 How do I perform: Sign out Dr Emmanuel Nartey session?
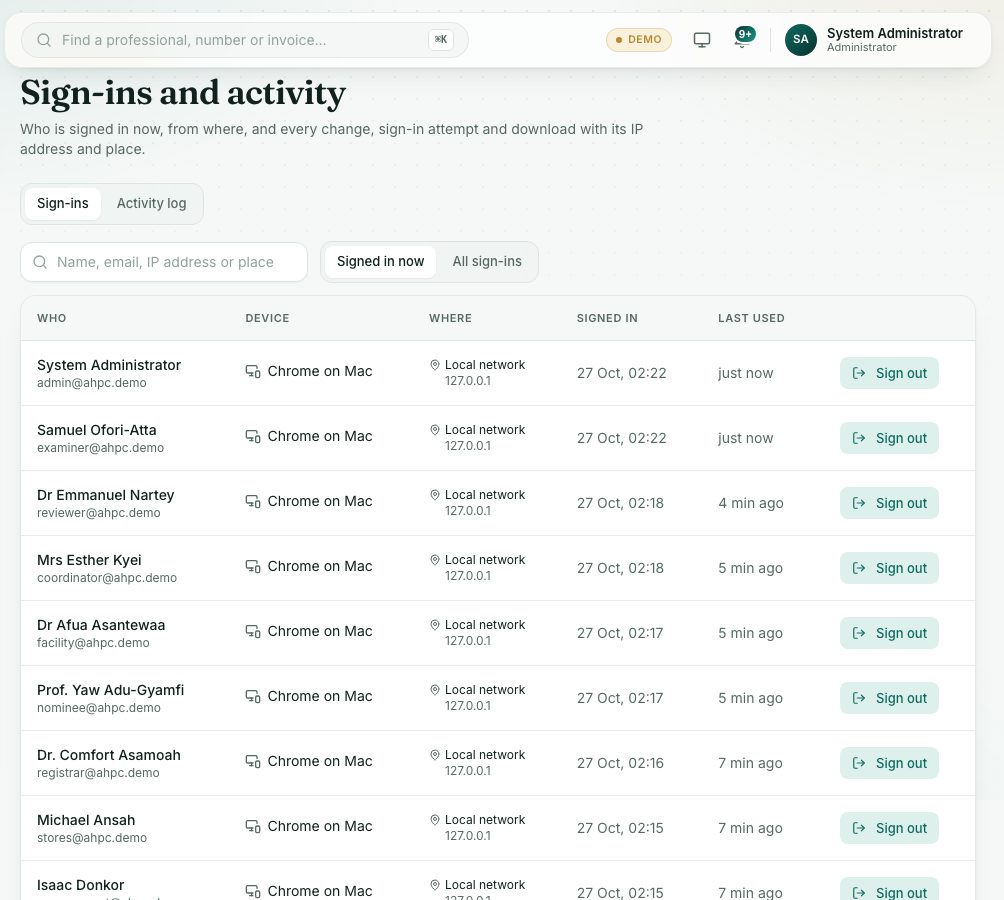tap(889, 503)
